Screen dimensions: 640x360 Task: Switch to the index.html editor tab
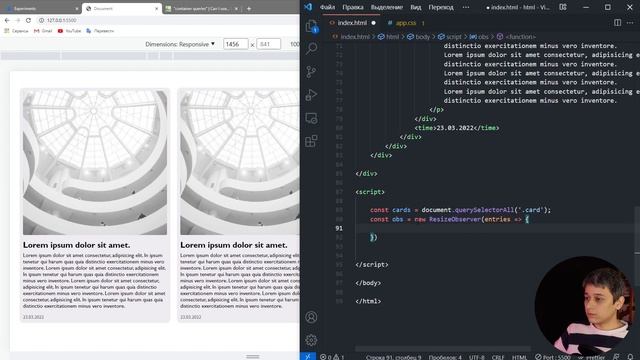pos(352,23)
